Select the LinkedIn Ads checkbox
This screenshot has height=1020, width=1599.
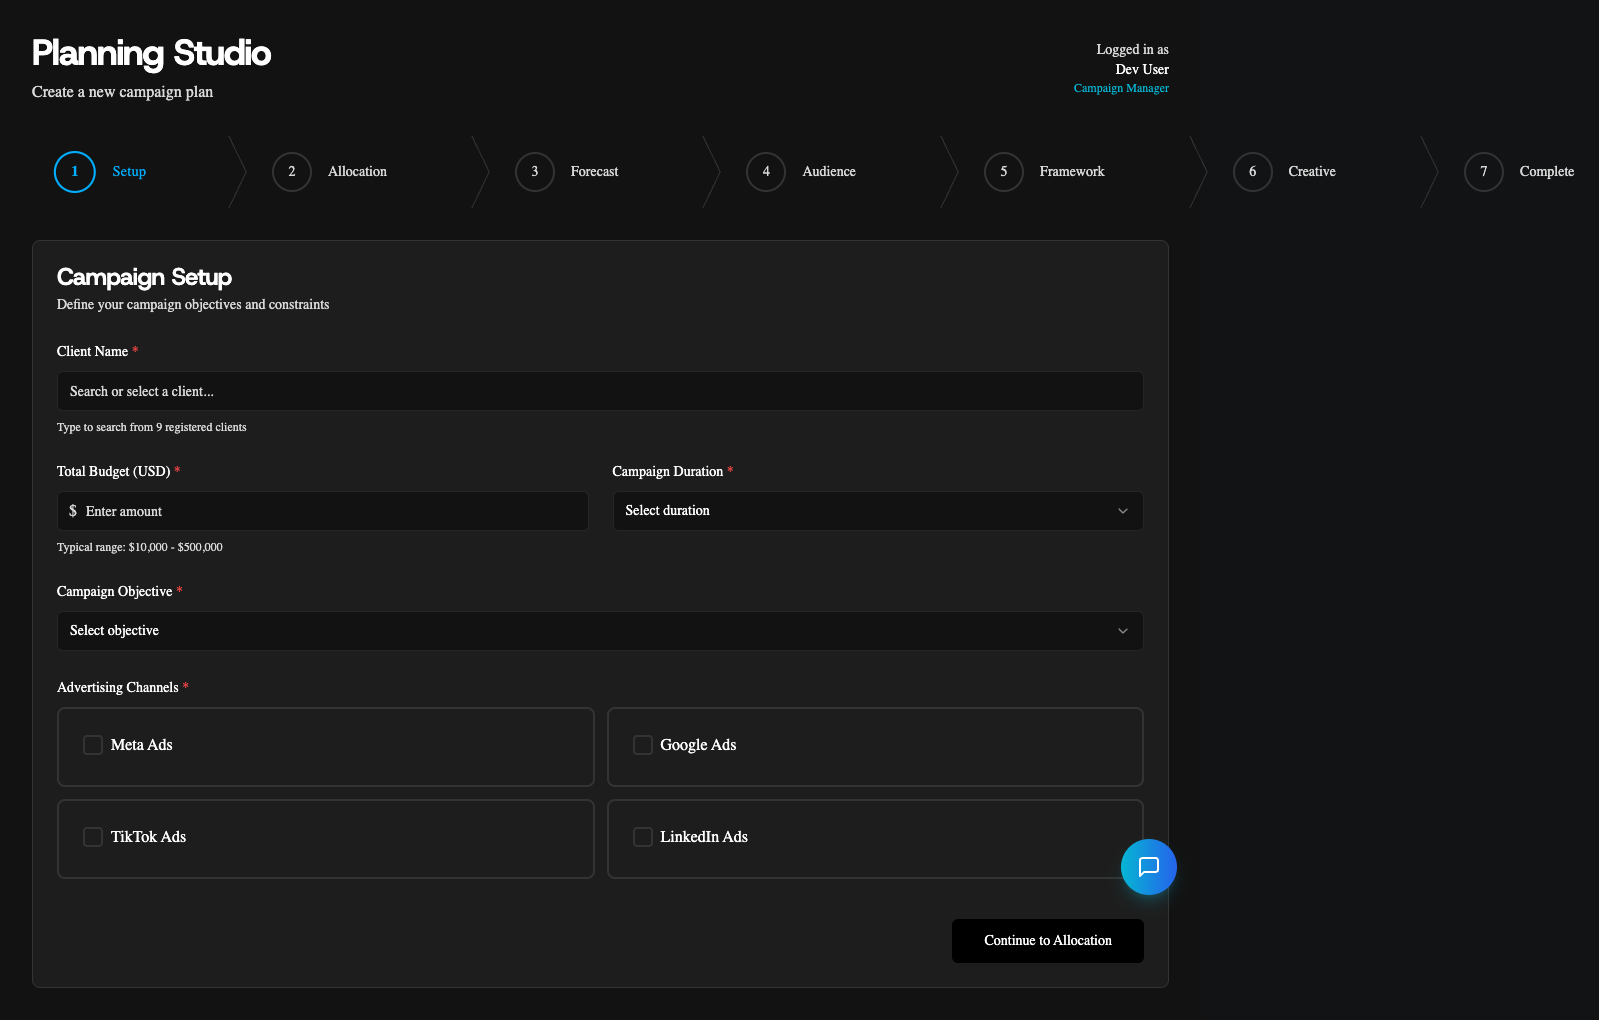(643, 837)
